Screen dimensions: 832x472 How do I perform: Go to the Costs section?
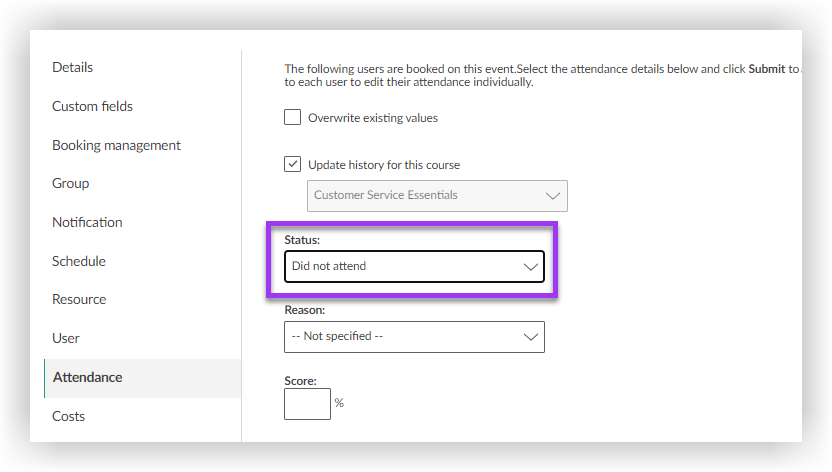point(69,416)
